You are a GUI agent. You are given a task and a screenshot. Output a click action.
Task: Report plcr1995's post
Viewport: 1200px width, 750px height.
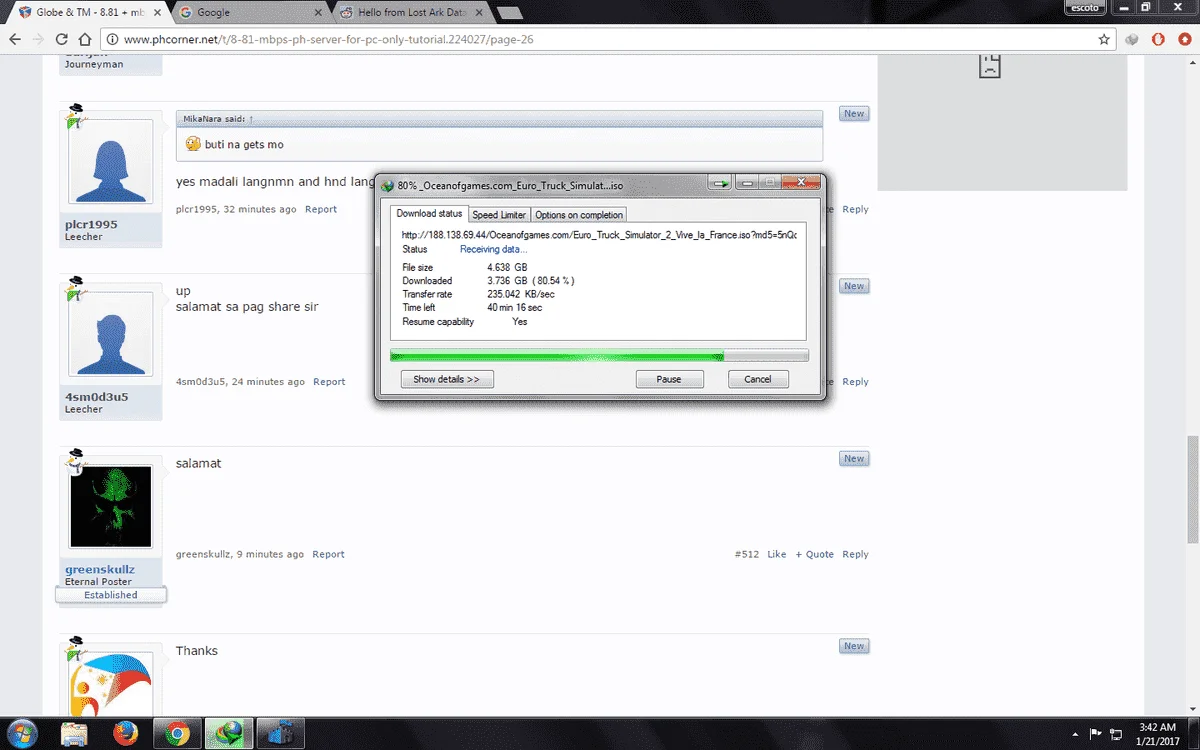321,209
